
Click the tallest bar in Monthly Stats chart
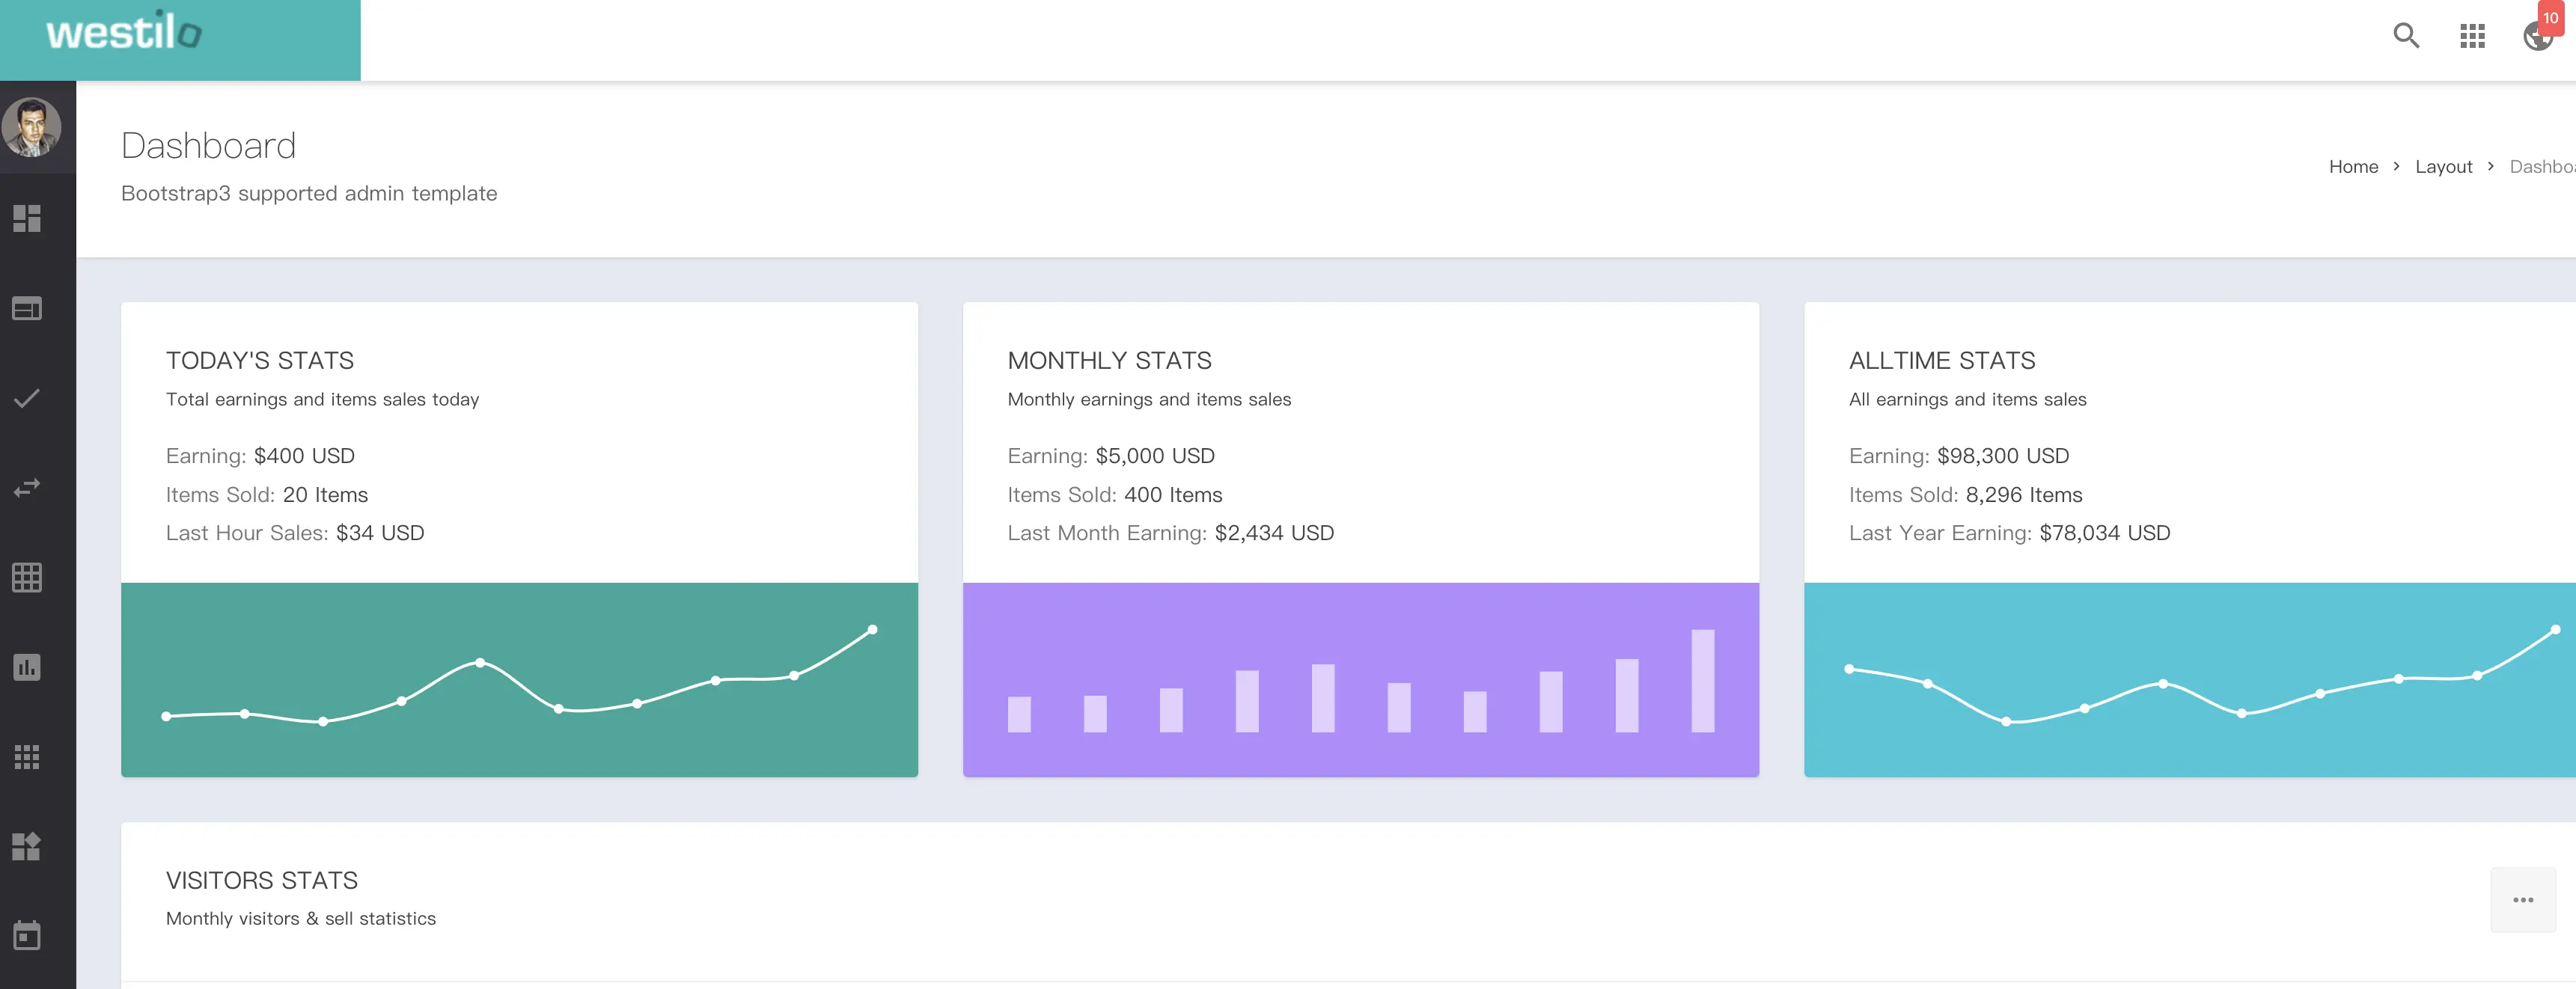pyautogui.click(x=1702, y=680)
